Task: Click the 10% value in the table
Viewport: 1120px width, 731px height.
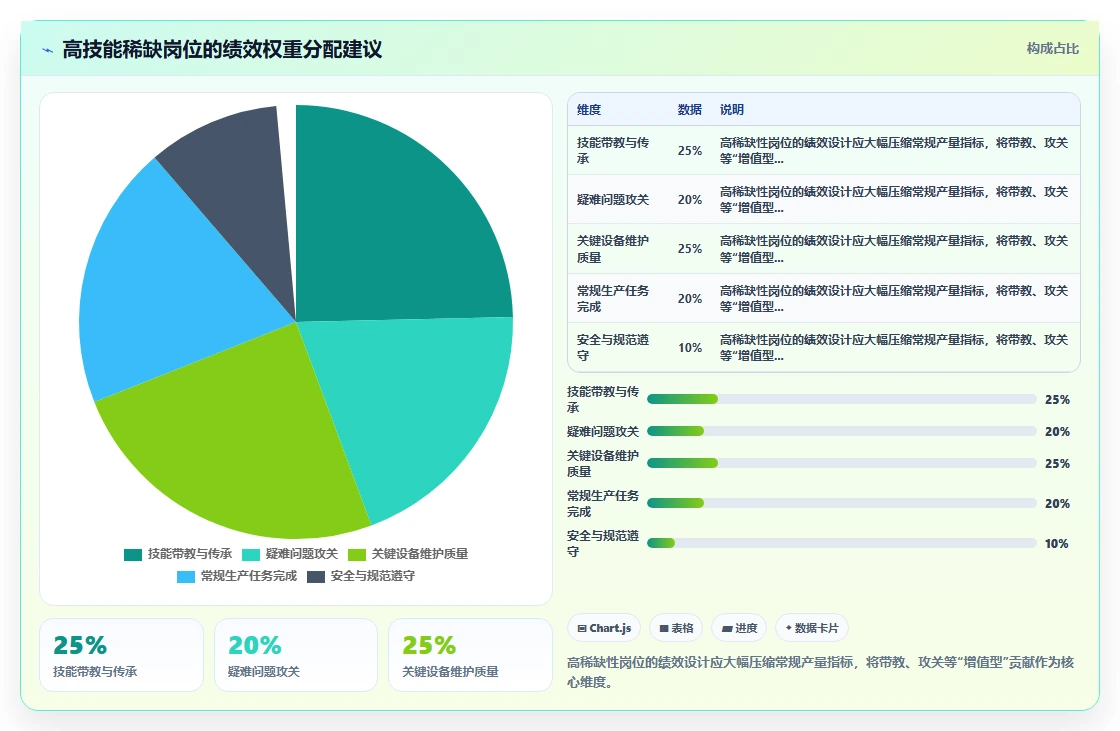Action: point(690,347)
